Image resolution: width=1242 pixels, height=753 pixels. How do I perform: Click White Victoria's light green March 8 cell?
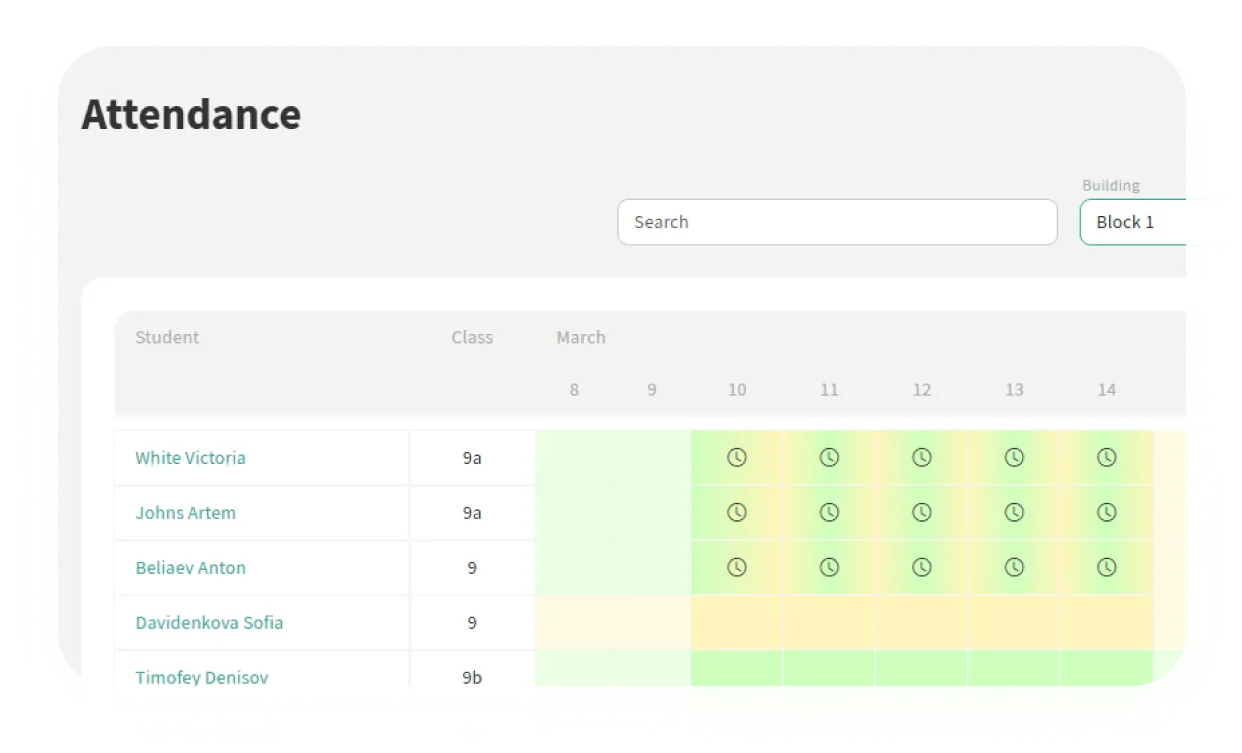point(574,458)
